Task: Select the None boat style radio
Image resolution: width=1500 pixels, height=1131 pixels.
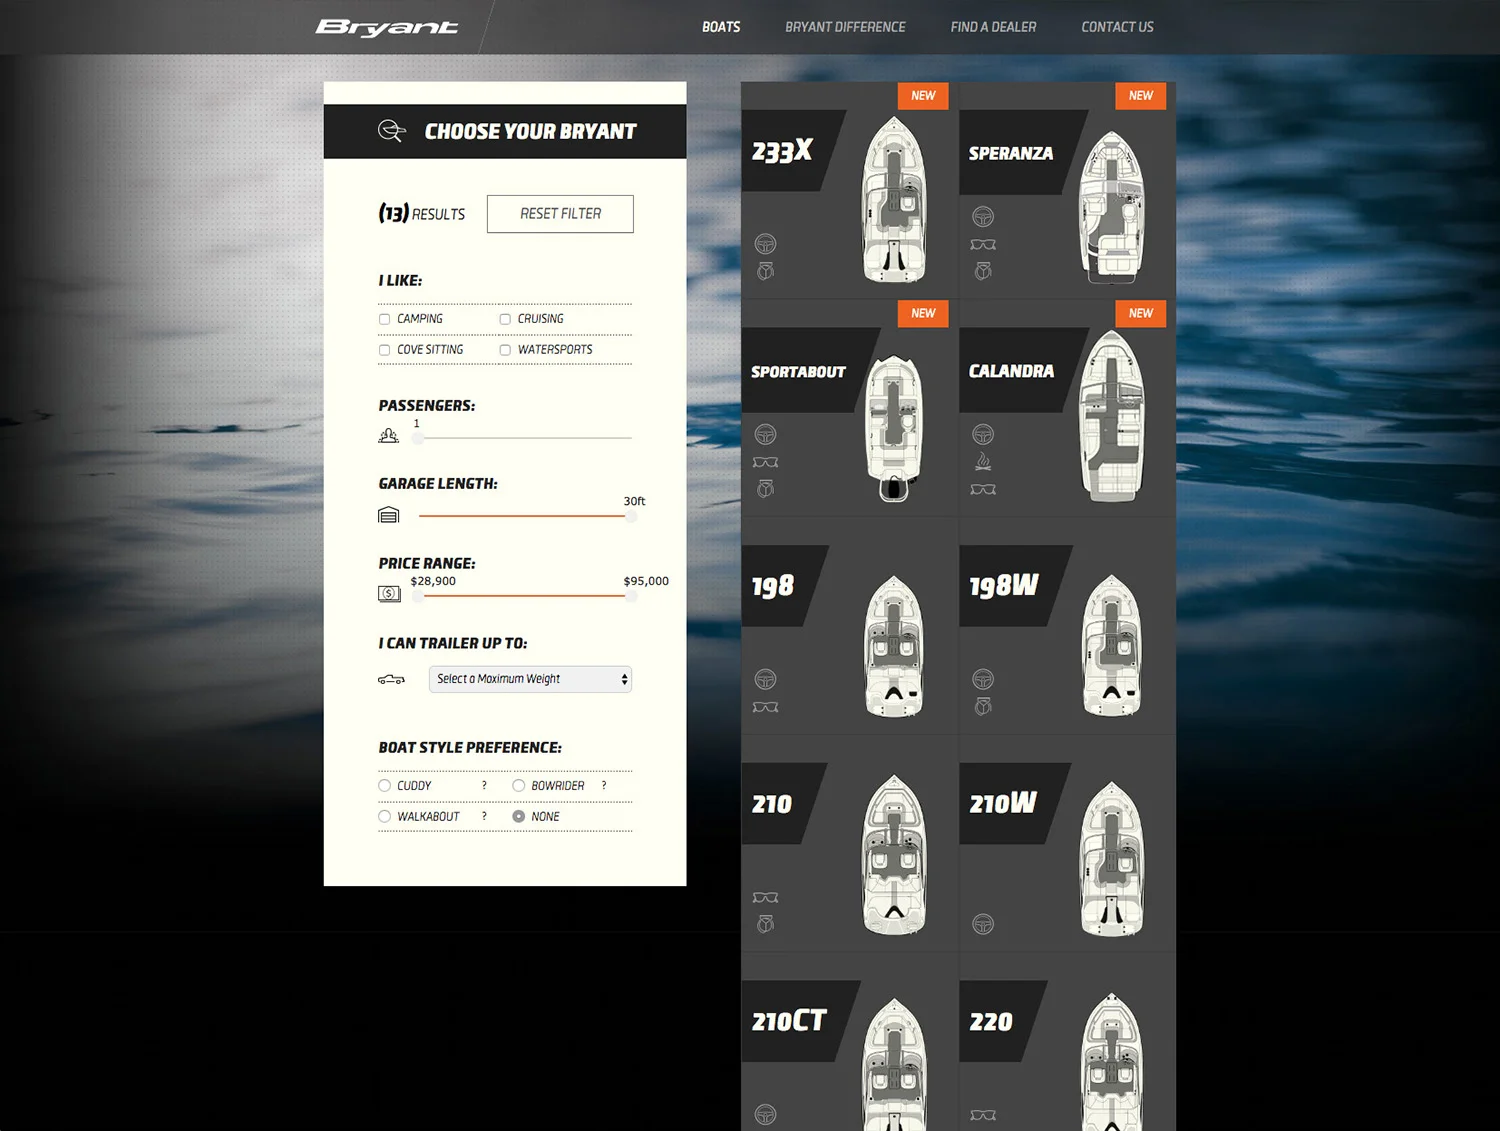Action: coord(518,817)
